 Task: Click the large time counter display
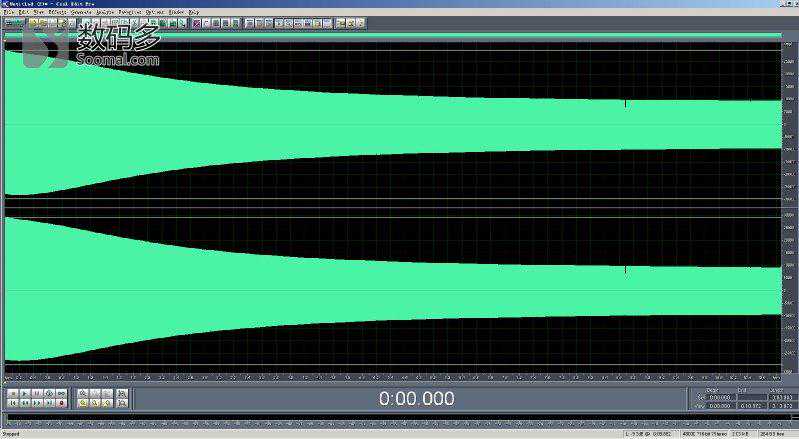[416, 398]
